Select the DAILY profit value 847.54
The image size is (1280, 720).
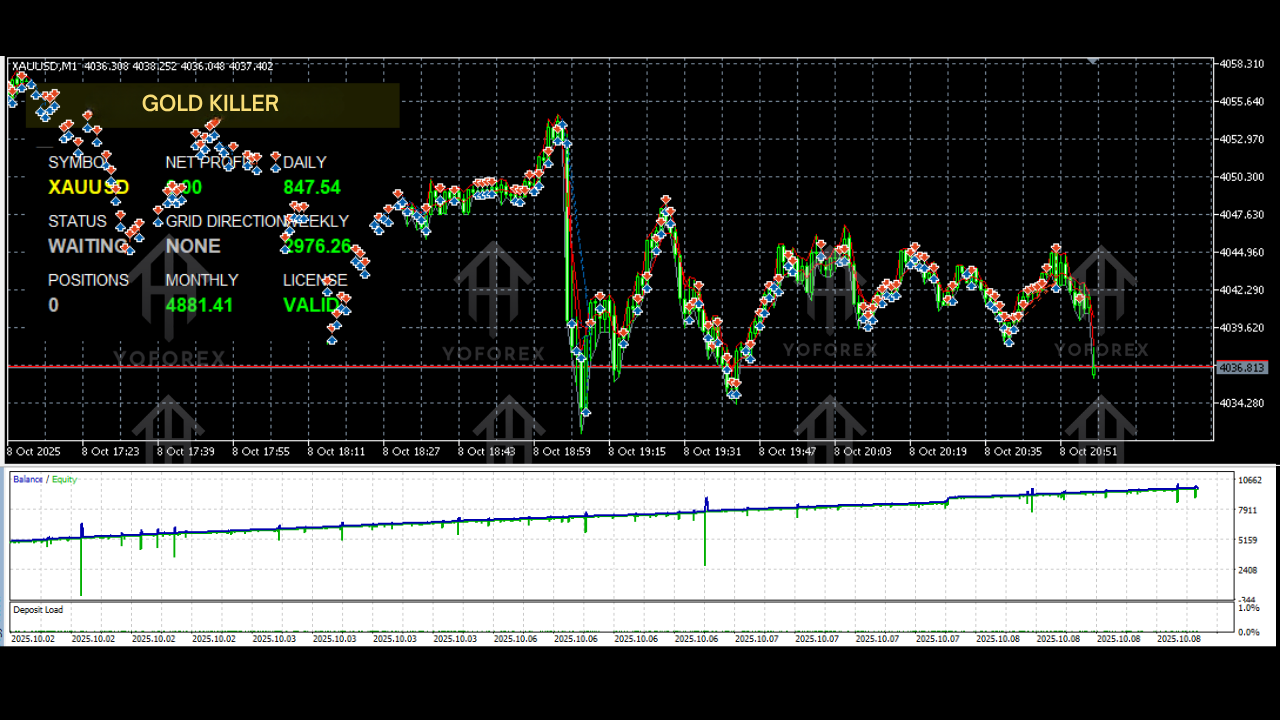(312, 187)
